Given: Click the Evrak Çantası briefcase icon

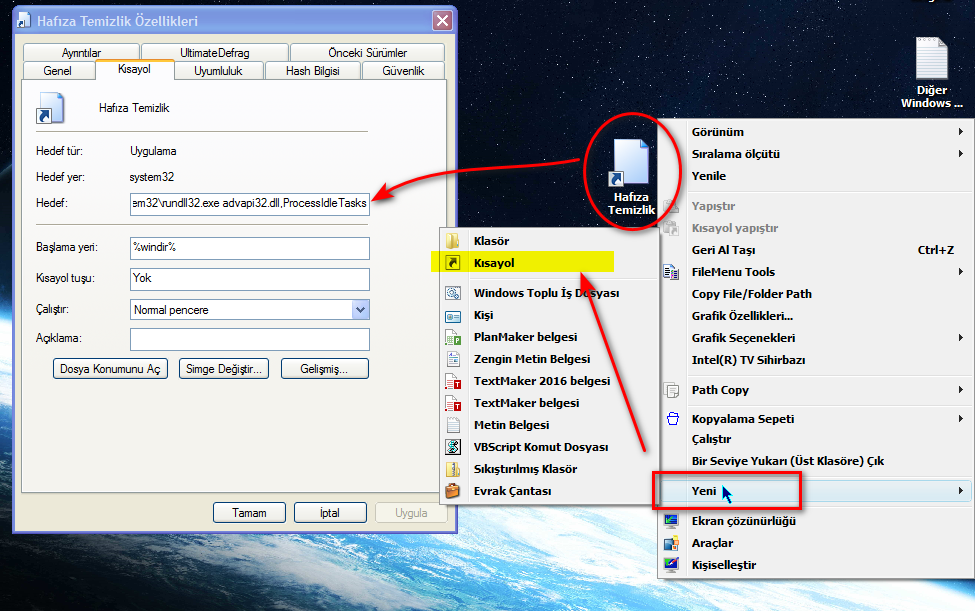Looking at the screenshot, I should click(453, 491).
